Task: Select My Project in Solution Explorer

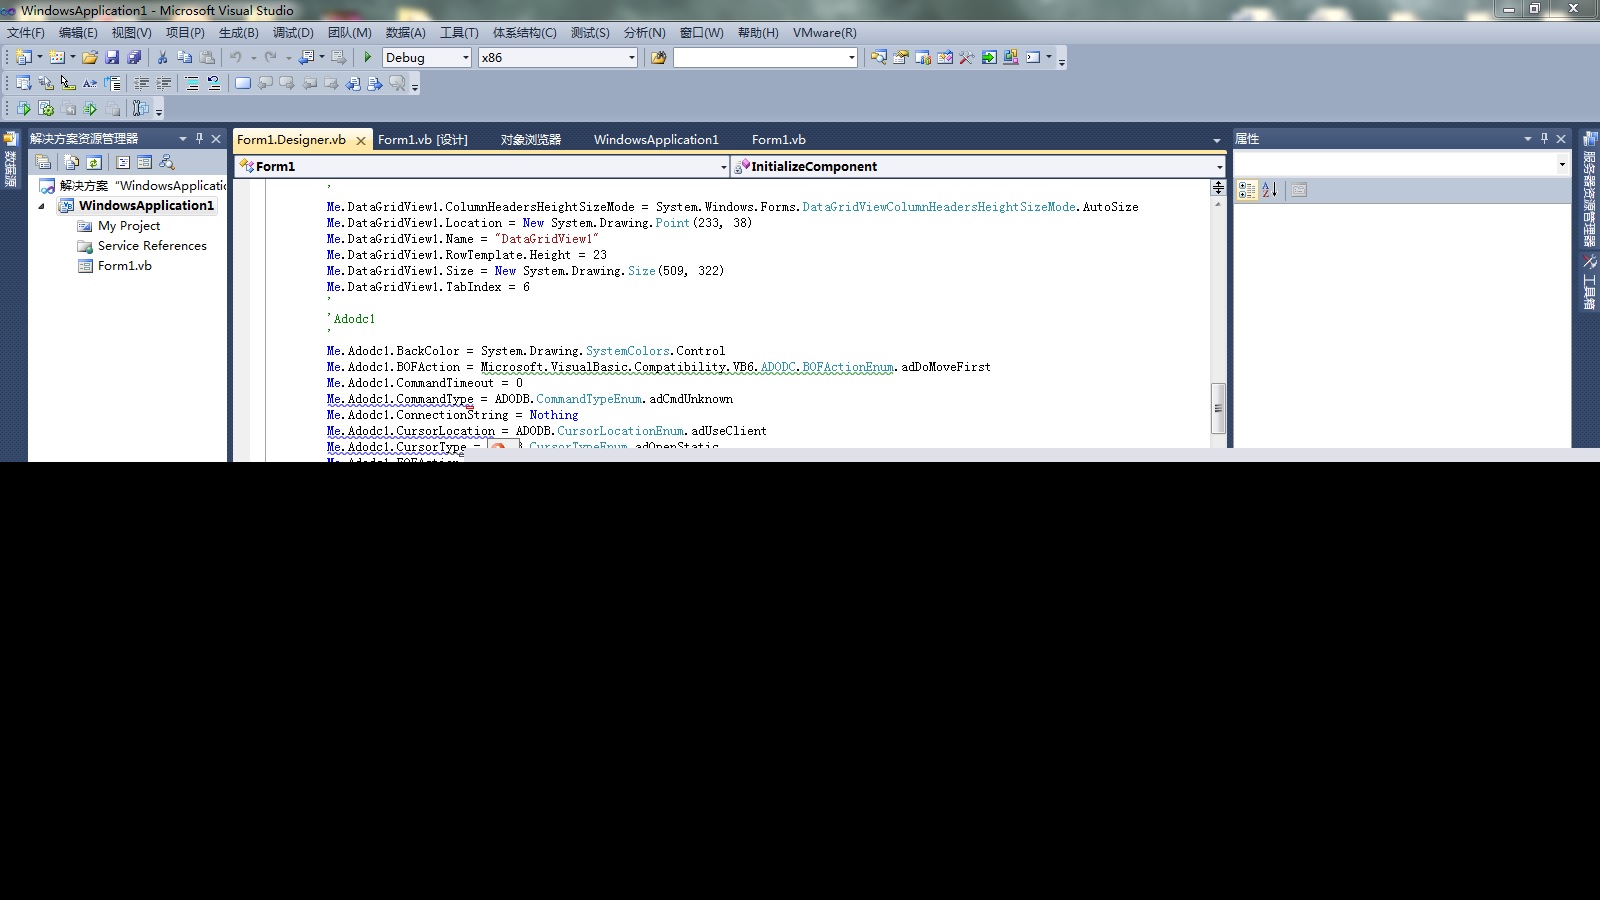Action: (x=129, y=226)
